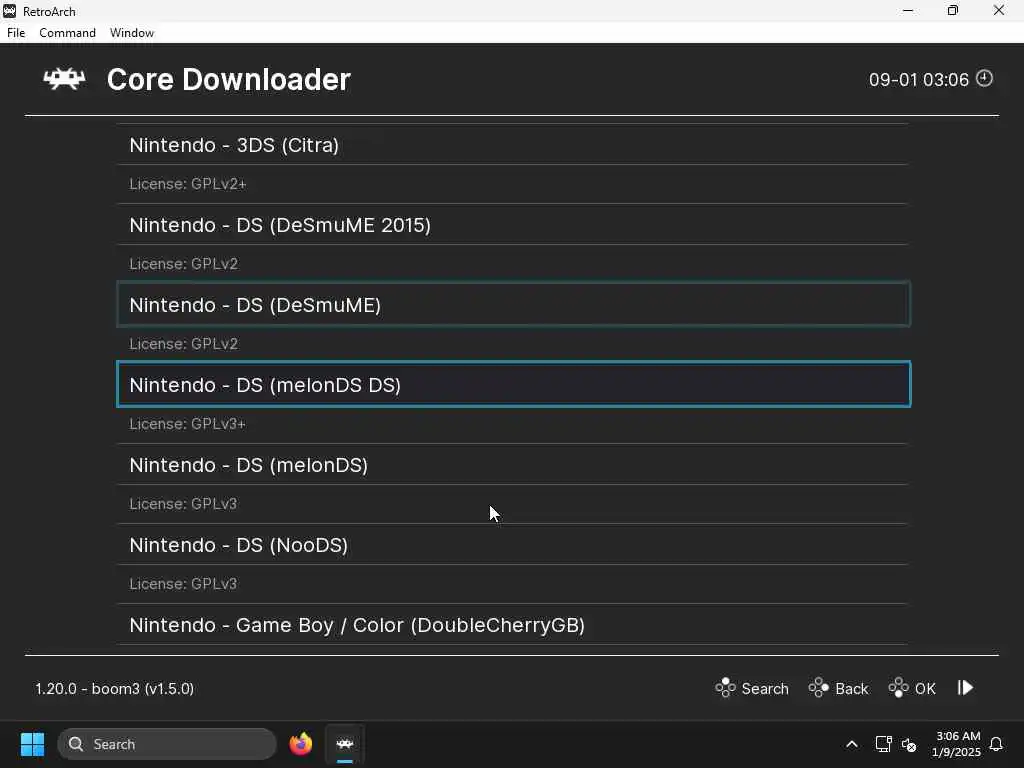
Task: Click the RetroArch taskbar icon
Action: [x=345, y=744]
